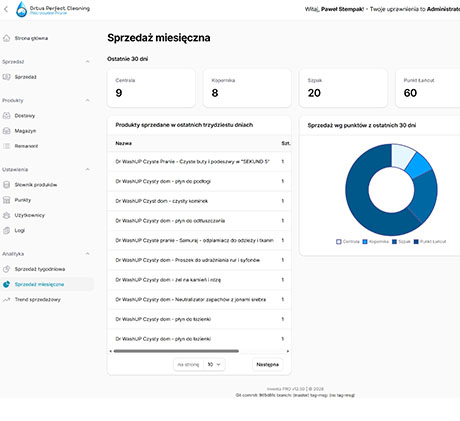Viewport: 460px width, 421px height.
Task: Select the row żel na kamień i rdzę
Action: pos(199,280)
